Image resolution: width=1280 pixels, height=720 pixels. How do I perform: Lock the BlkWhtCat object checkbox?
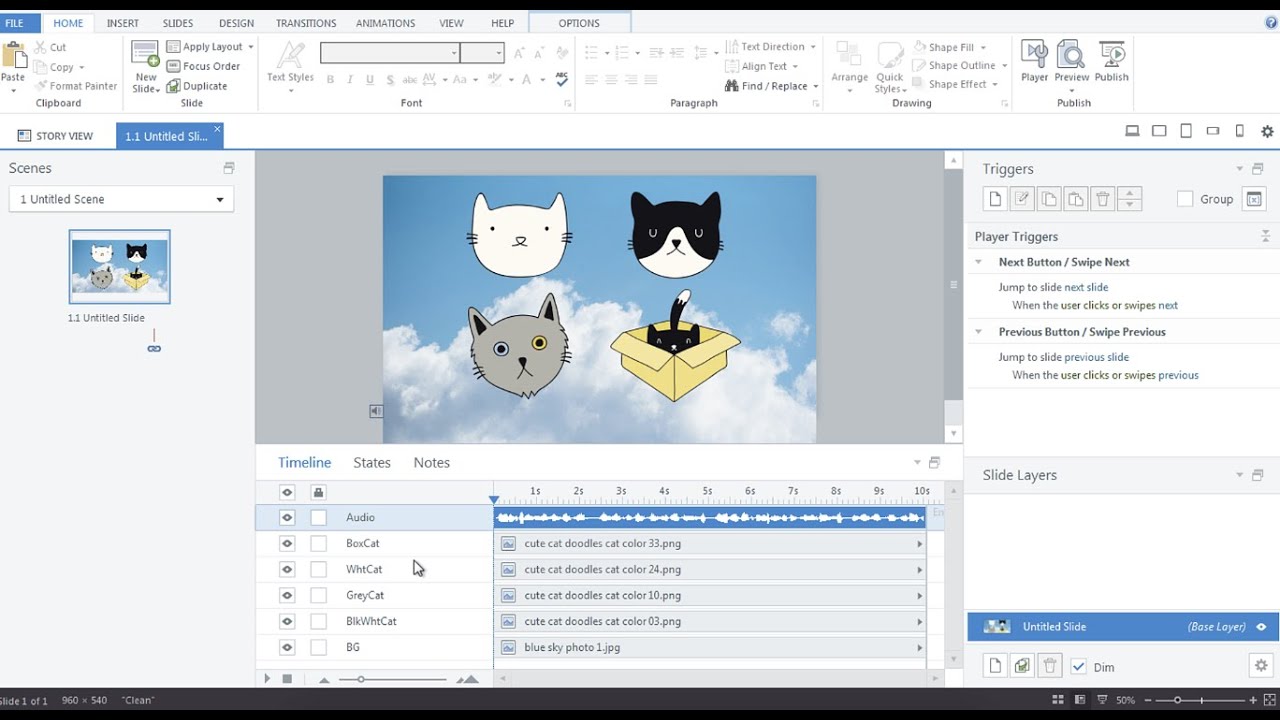tap(318, 621)
